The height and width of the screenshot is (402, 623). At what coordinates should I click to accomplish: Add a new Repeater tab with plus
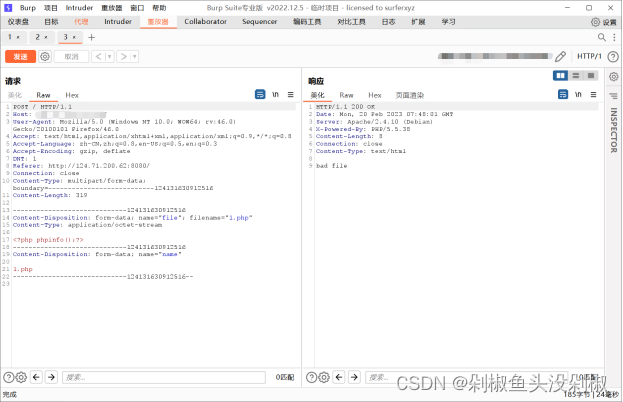coord(91,37)
